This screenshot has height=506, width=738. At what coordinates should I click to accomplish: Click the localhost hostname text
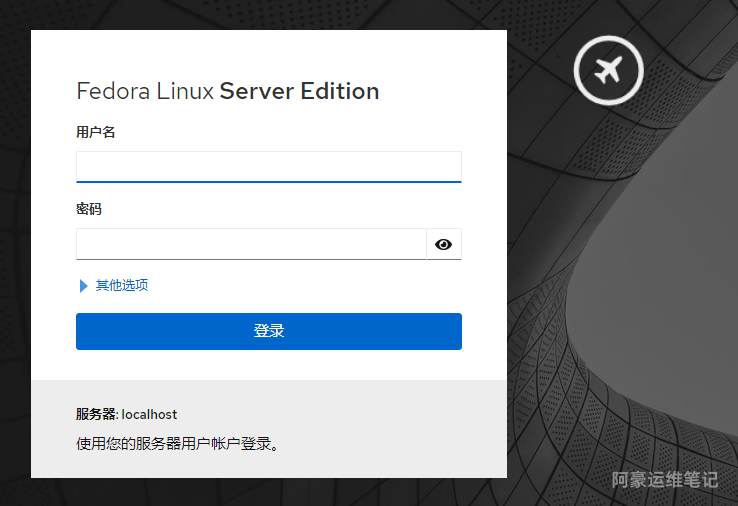pyautogui.click(x=149, y=414)
